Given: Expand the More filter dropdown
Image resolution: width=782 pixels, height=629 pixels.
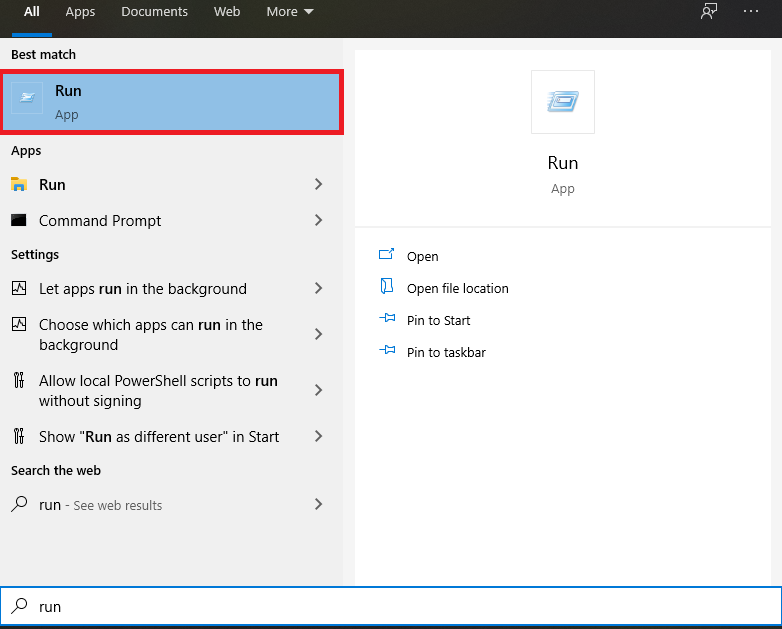Looking at the screenshot, I should (290, 12).
